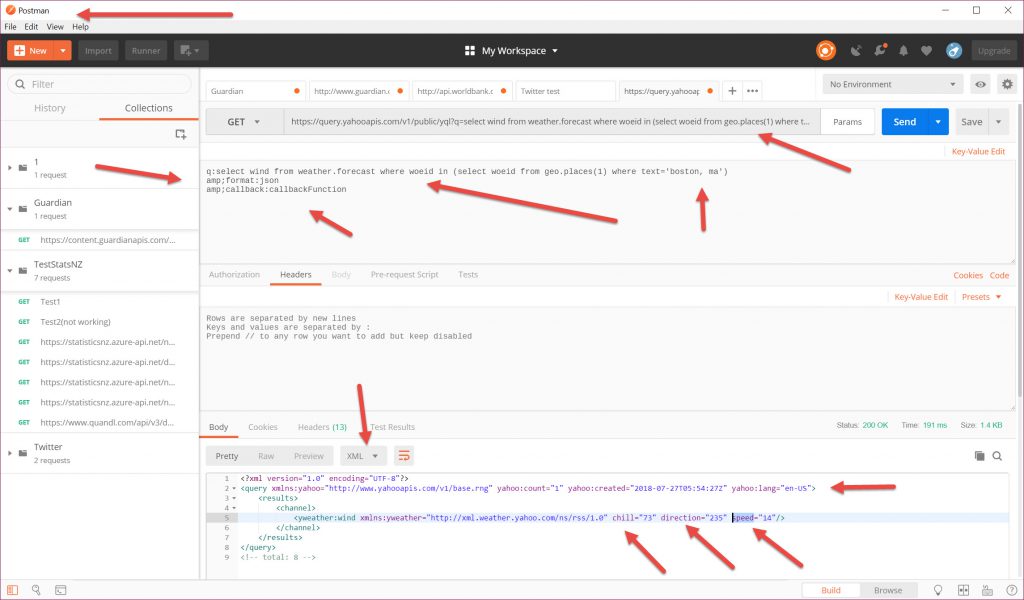Select the Raw response view

tap(266, 456)
